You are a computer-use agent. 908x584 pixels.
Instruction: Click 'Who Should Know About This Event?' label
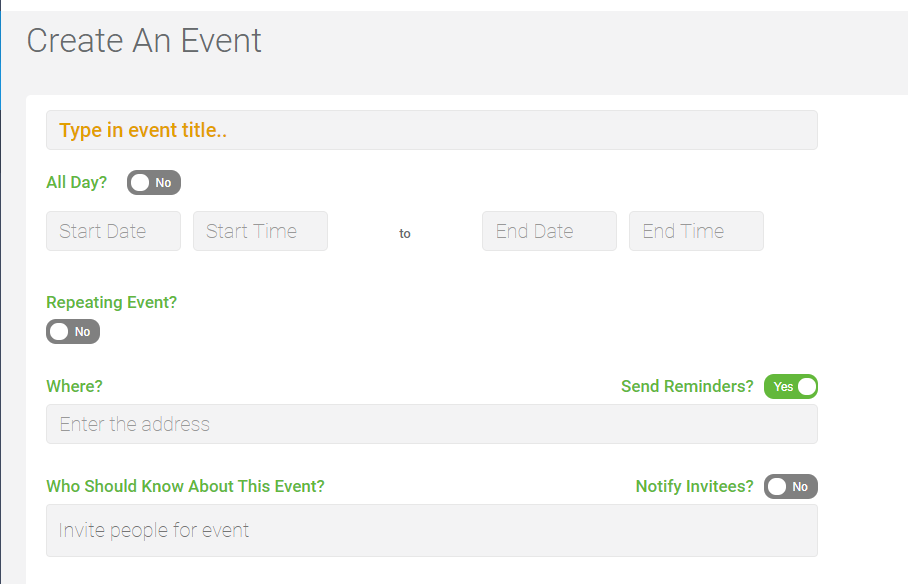[185, 486]
